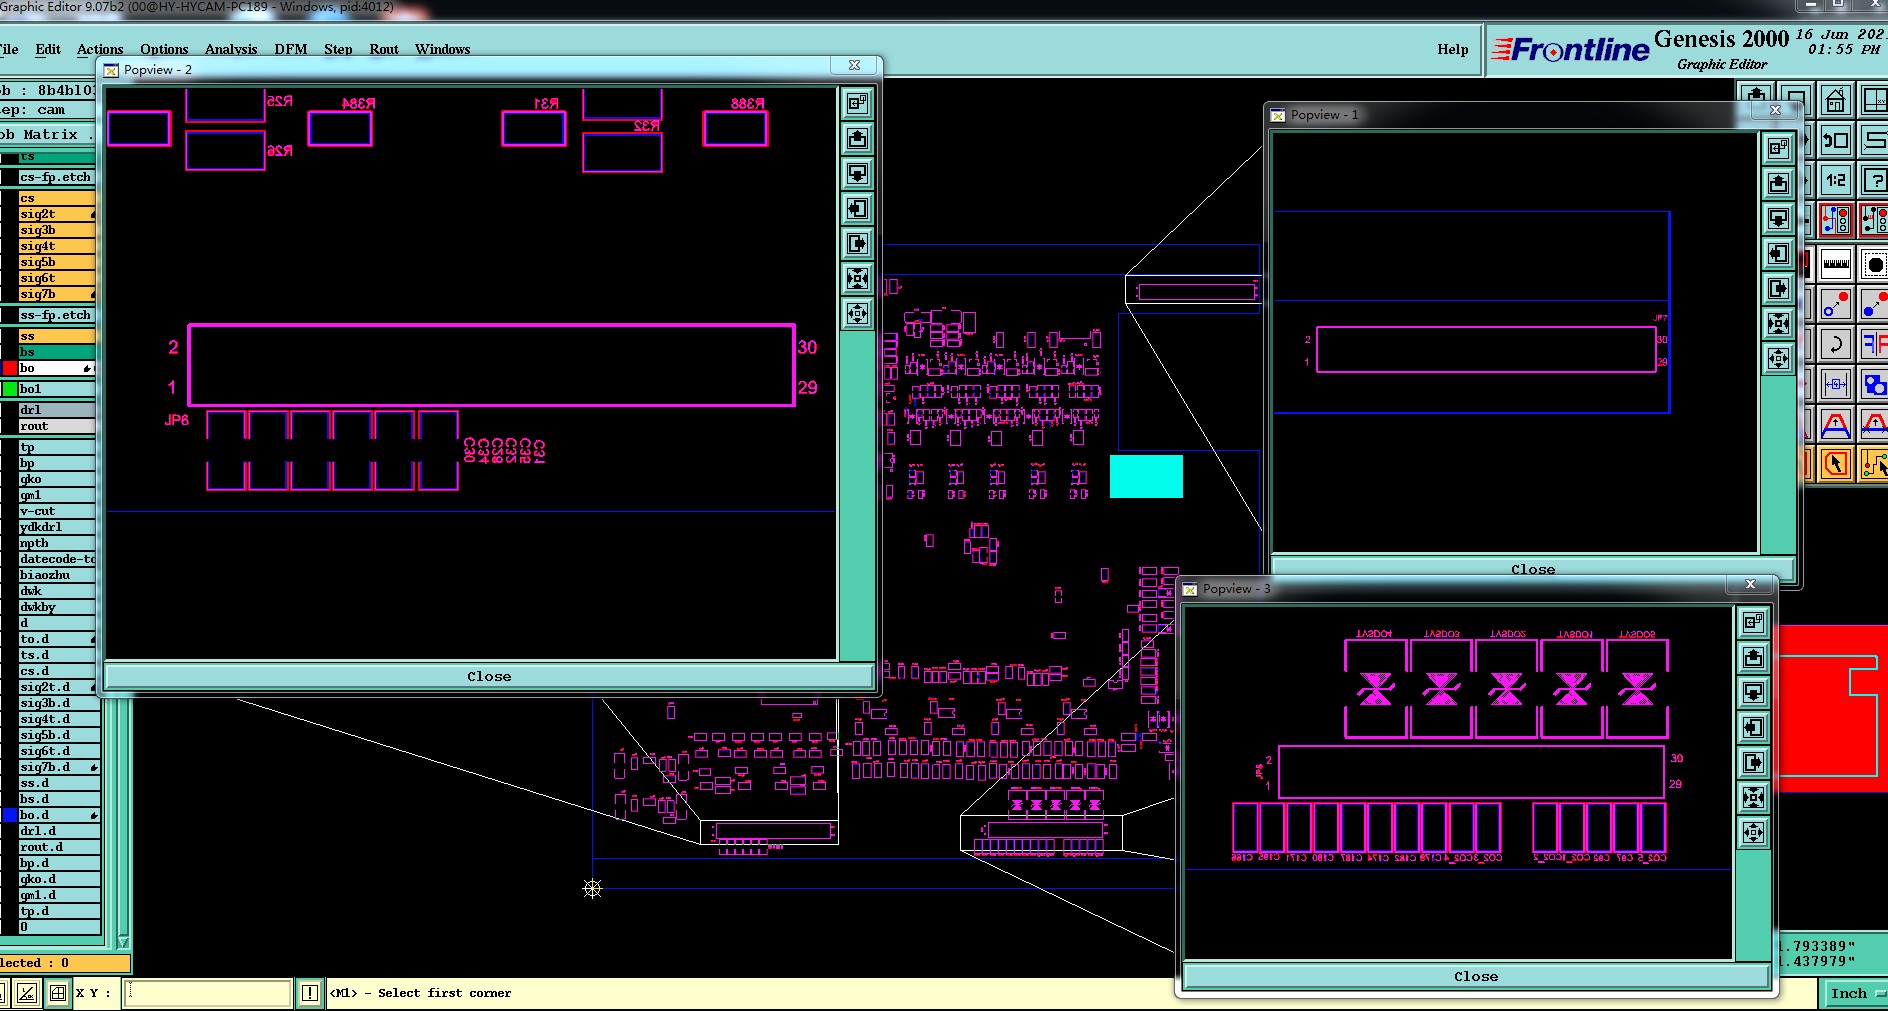
Task: Click the grid snap icon in status bar
Action: pos(58,993)
